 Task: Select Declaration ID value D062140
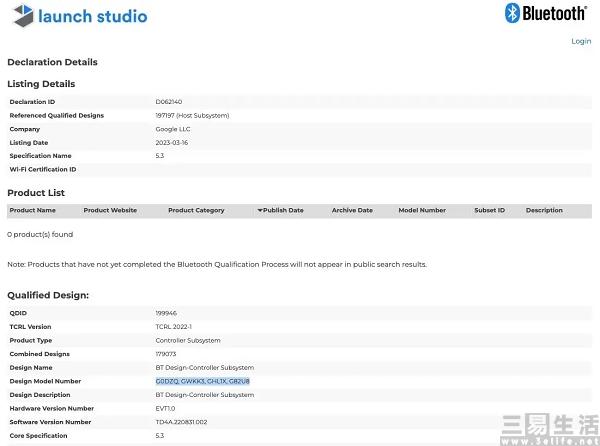pos(169,102)
